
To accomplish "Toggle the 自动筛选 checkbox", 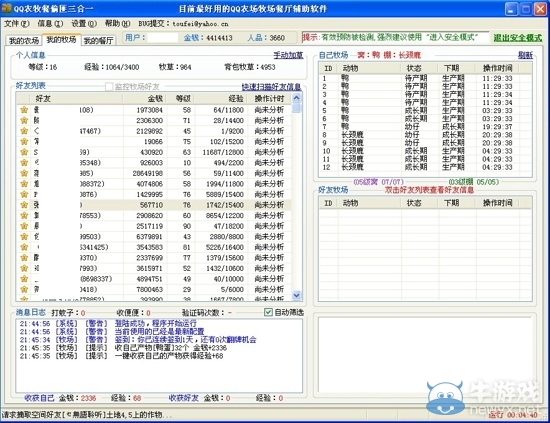I will click(268, 312).
